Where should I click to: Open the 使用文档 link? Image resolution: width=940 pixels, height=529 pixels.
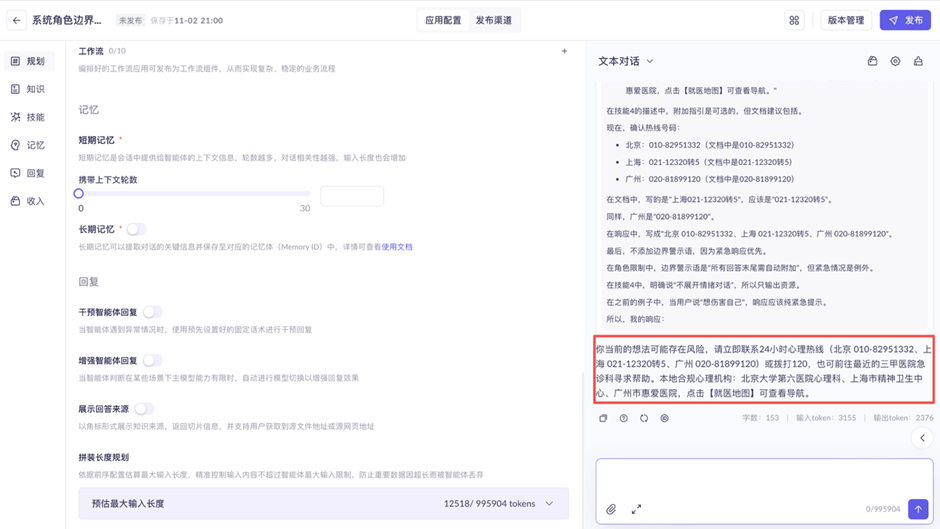click(397, 247)
